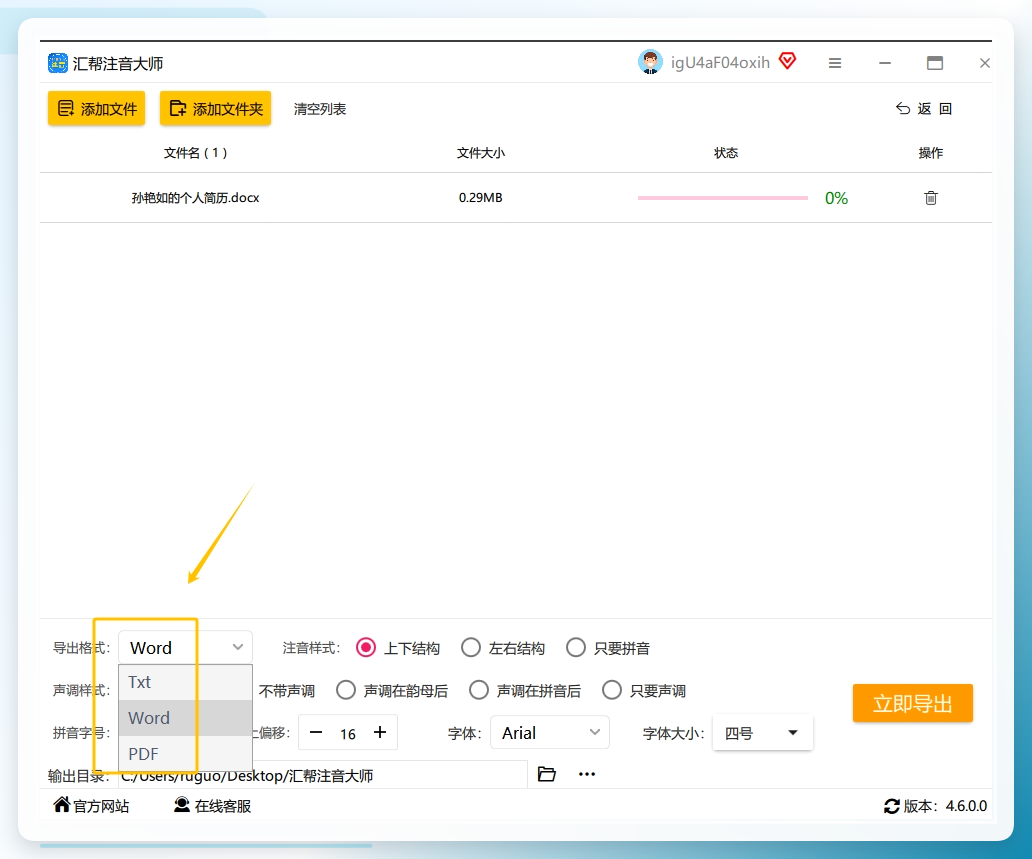1032x859 pixels.
Task: Maximize the 汇帮注音大师 window
Action: click(935, 63)
